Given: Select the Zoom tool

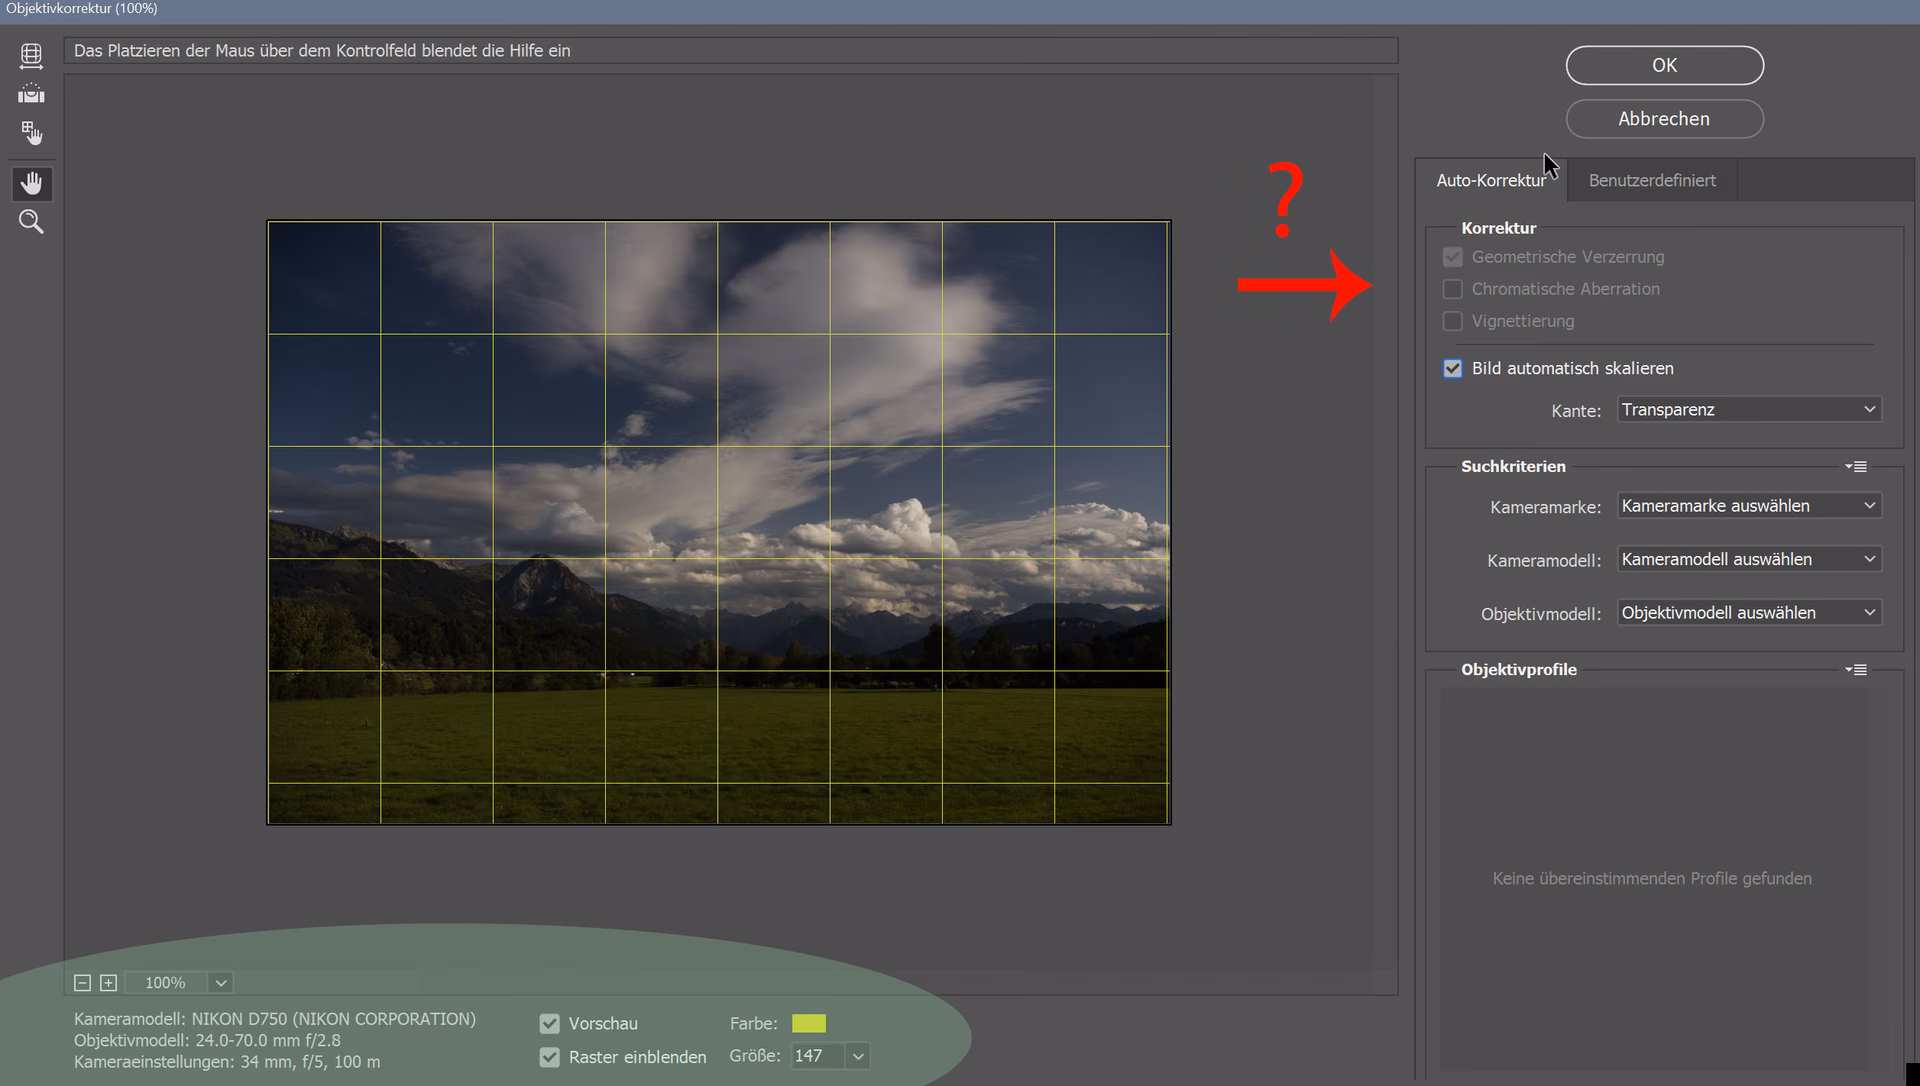Looking at the screenshot, I should pyautogui.click(x=31, y=221).
